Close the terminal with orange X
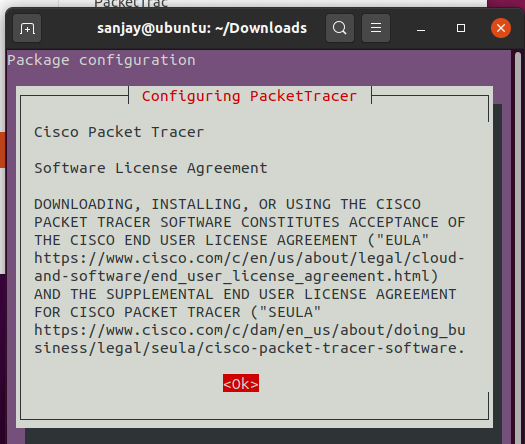 501,28
